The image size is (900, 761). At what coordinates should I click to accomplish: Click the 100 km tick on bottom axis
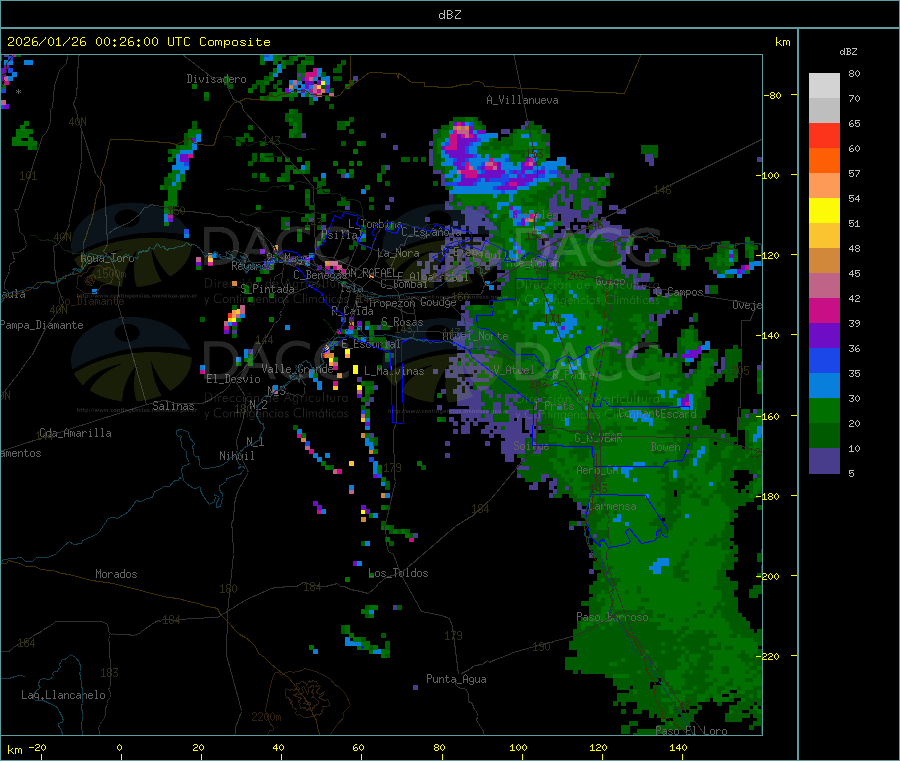coord(518,747)
